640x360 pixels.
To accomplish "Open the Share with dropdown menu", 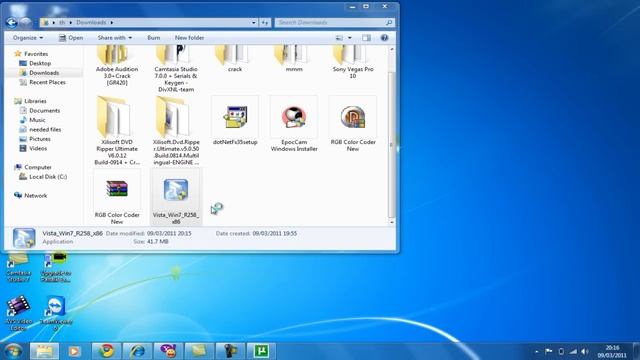I will [115, 38].
